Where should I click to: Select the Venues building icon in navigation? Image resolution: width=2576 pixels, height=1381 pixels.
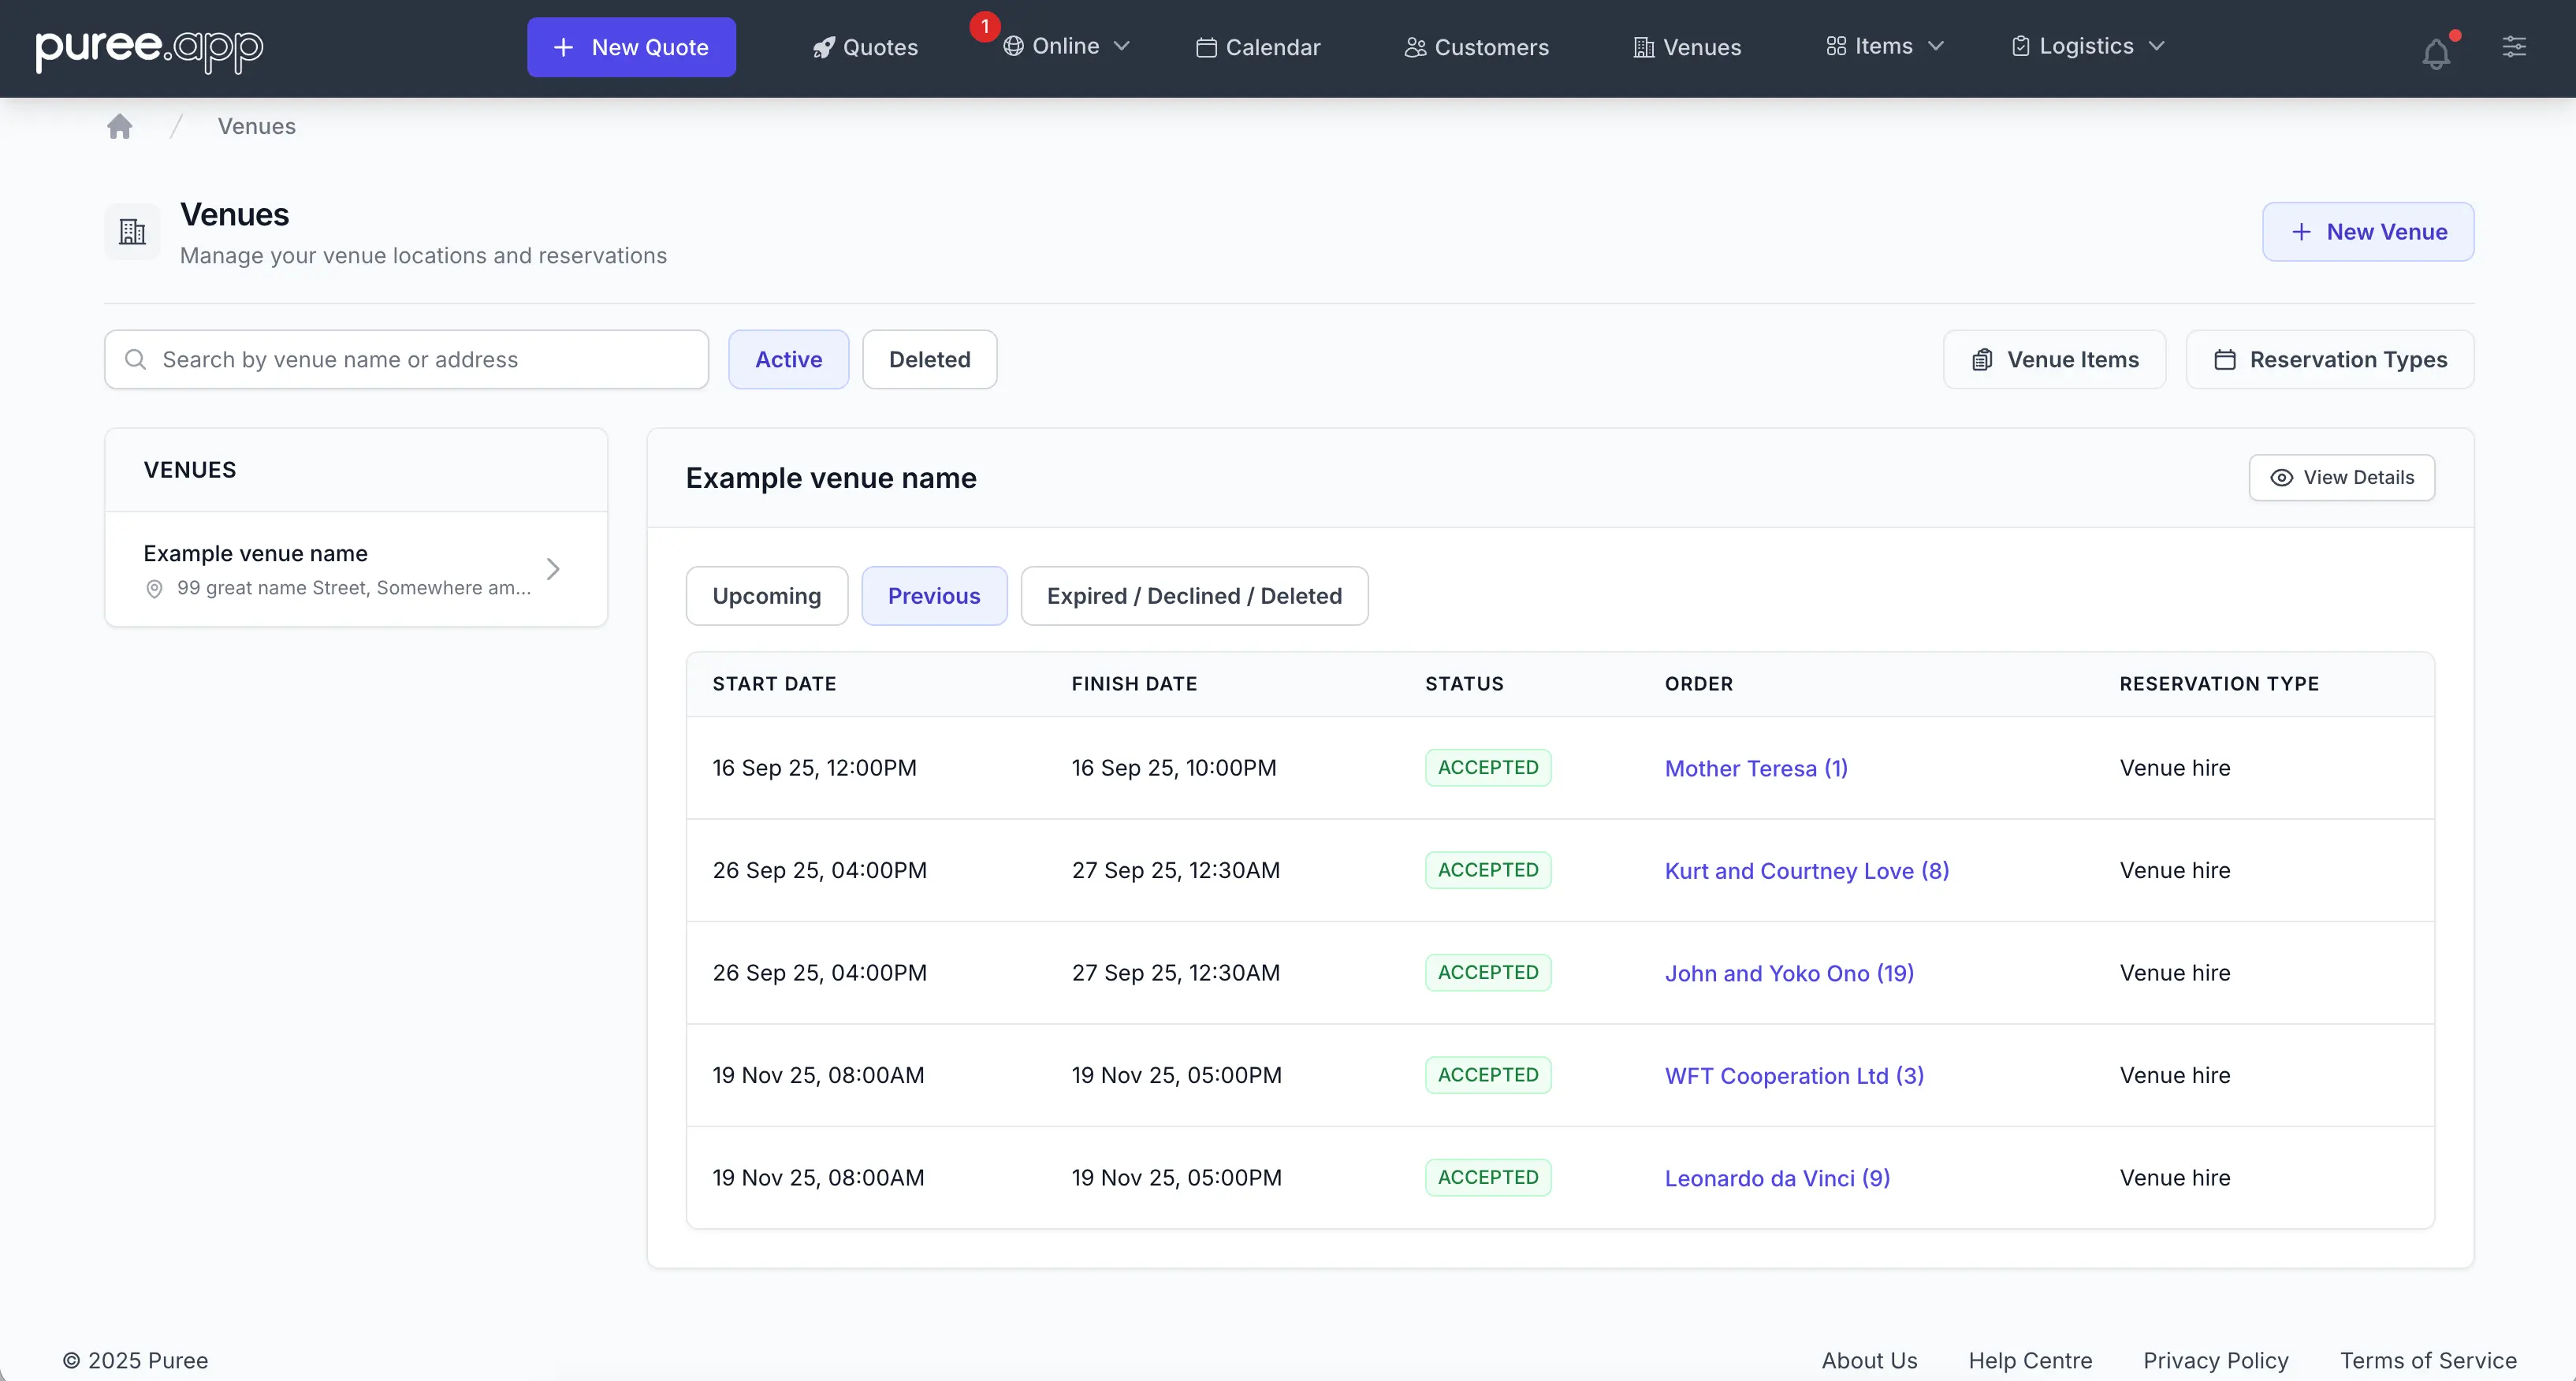pos(1641,47)
